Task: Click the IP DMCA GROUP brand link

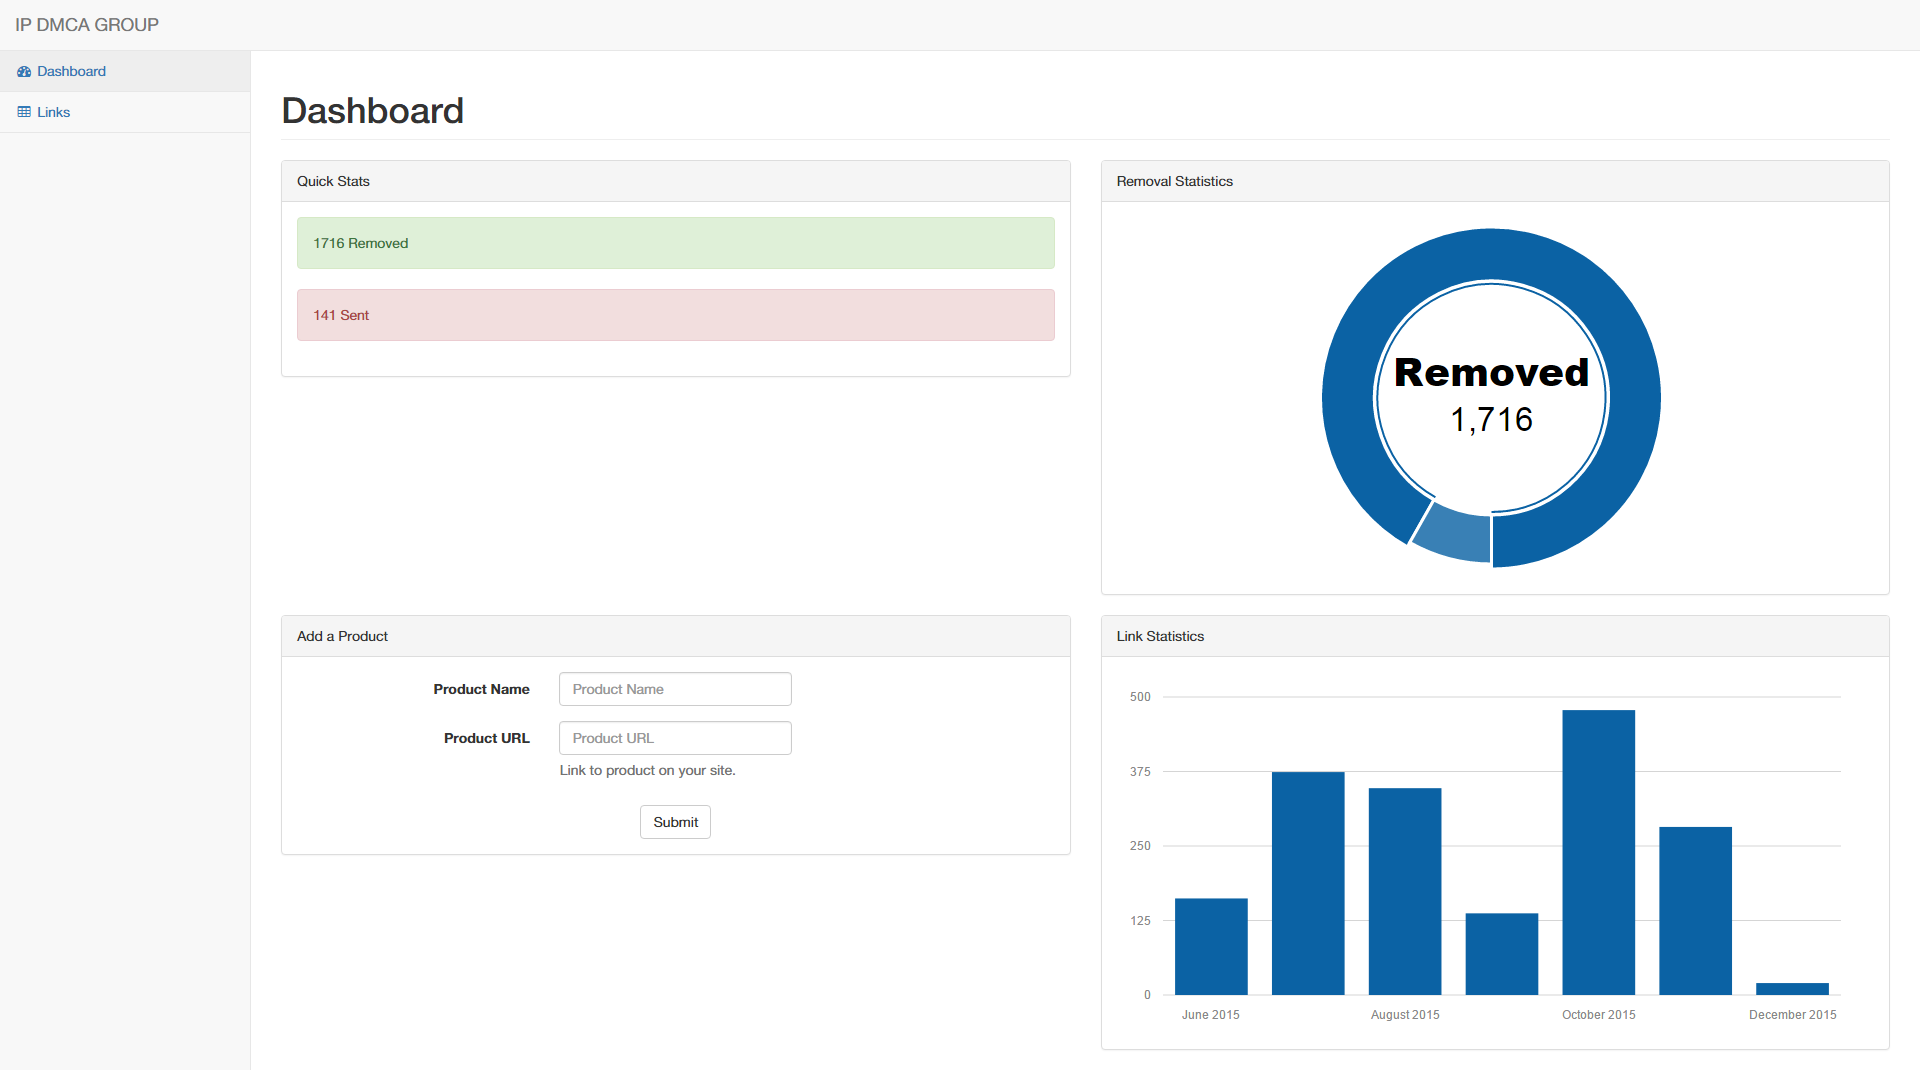Action: [x=87, y=25]
